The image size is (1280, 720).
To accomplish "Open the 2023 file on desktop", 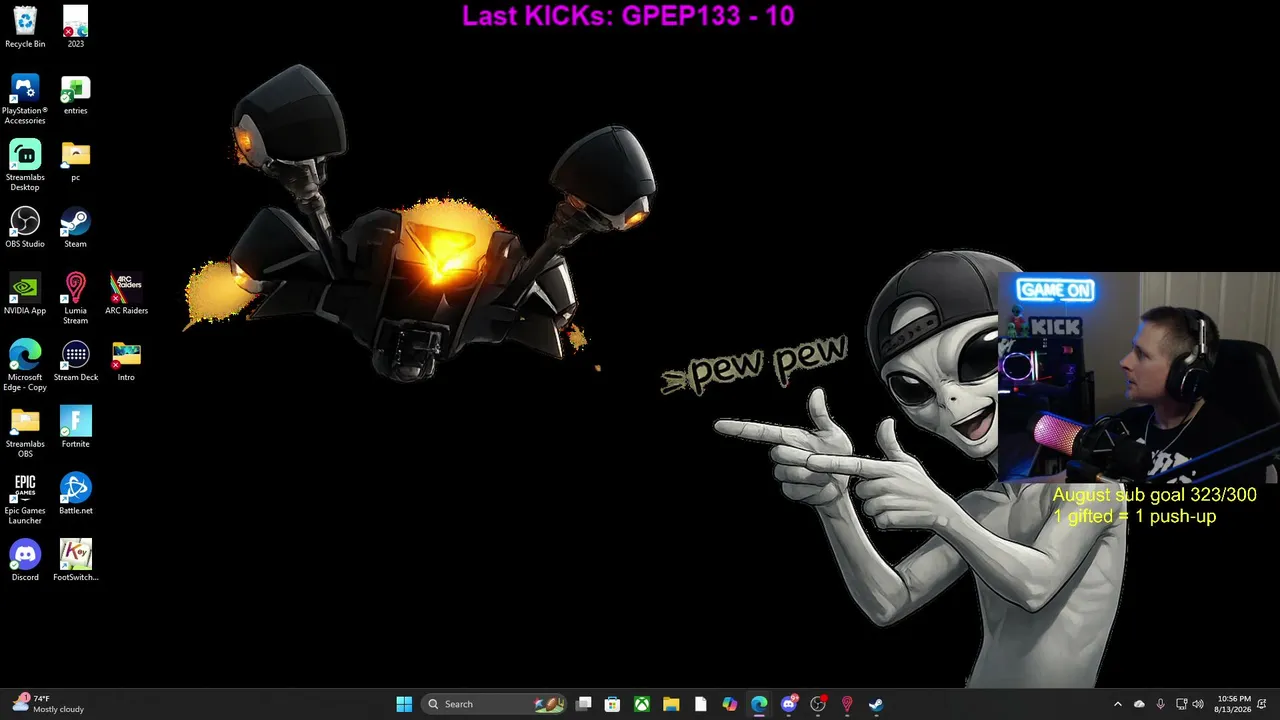I will 75,27.
